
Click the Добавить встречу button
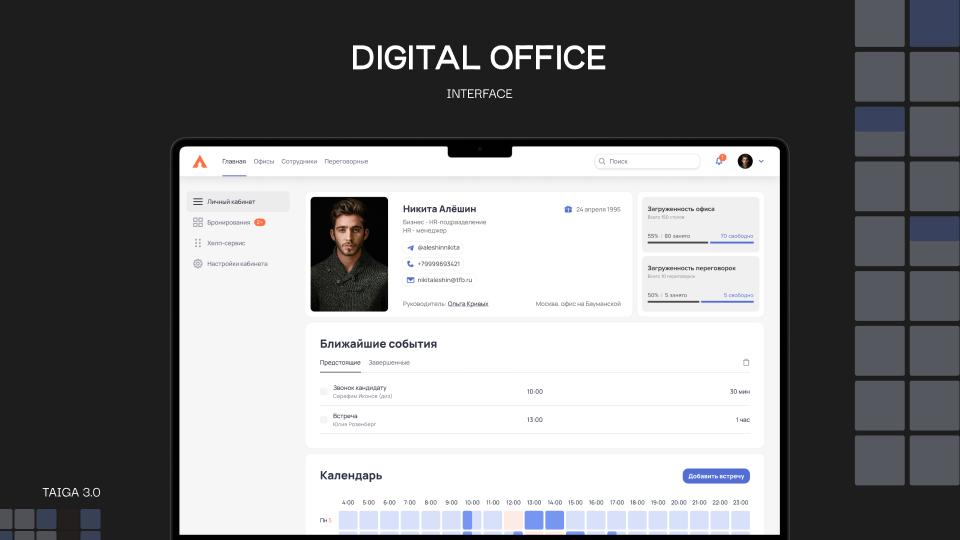click(x=716, y=476)
